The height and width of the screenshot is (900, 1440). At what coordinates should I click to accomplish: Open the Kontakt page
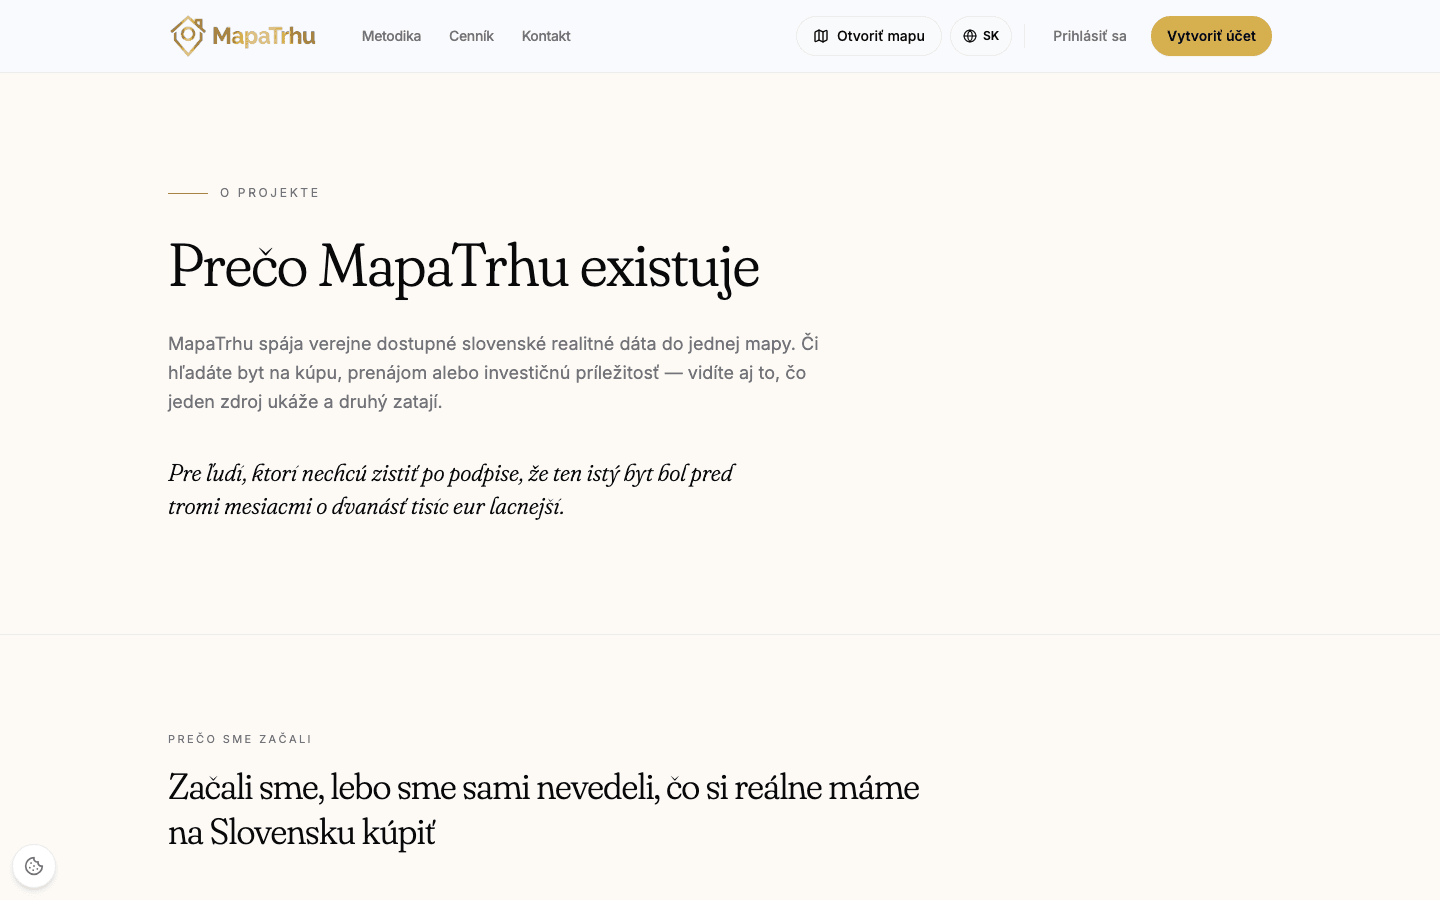(x=546, y=36)
